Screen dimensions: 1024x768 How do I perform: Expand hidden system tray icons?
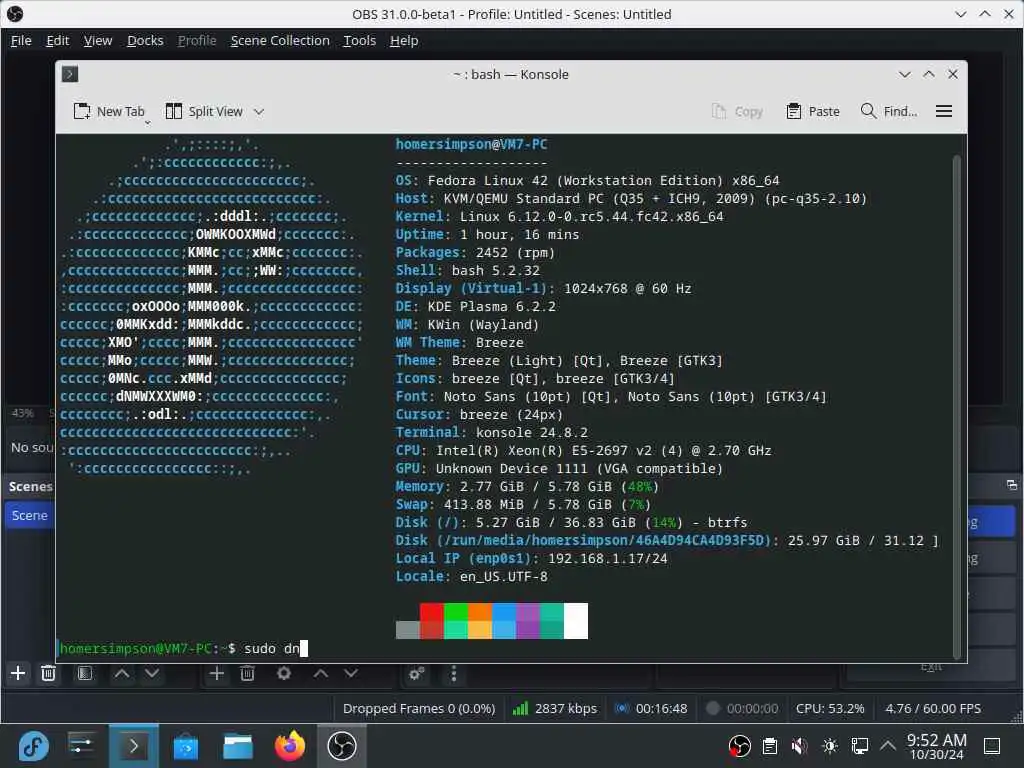pos(888,746)
